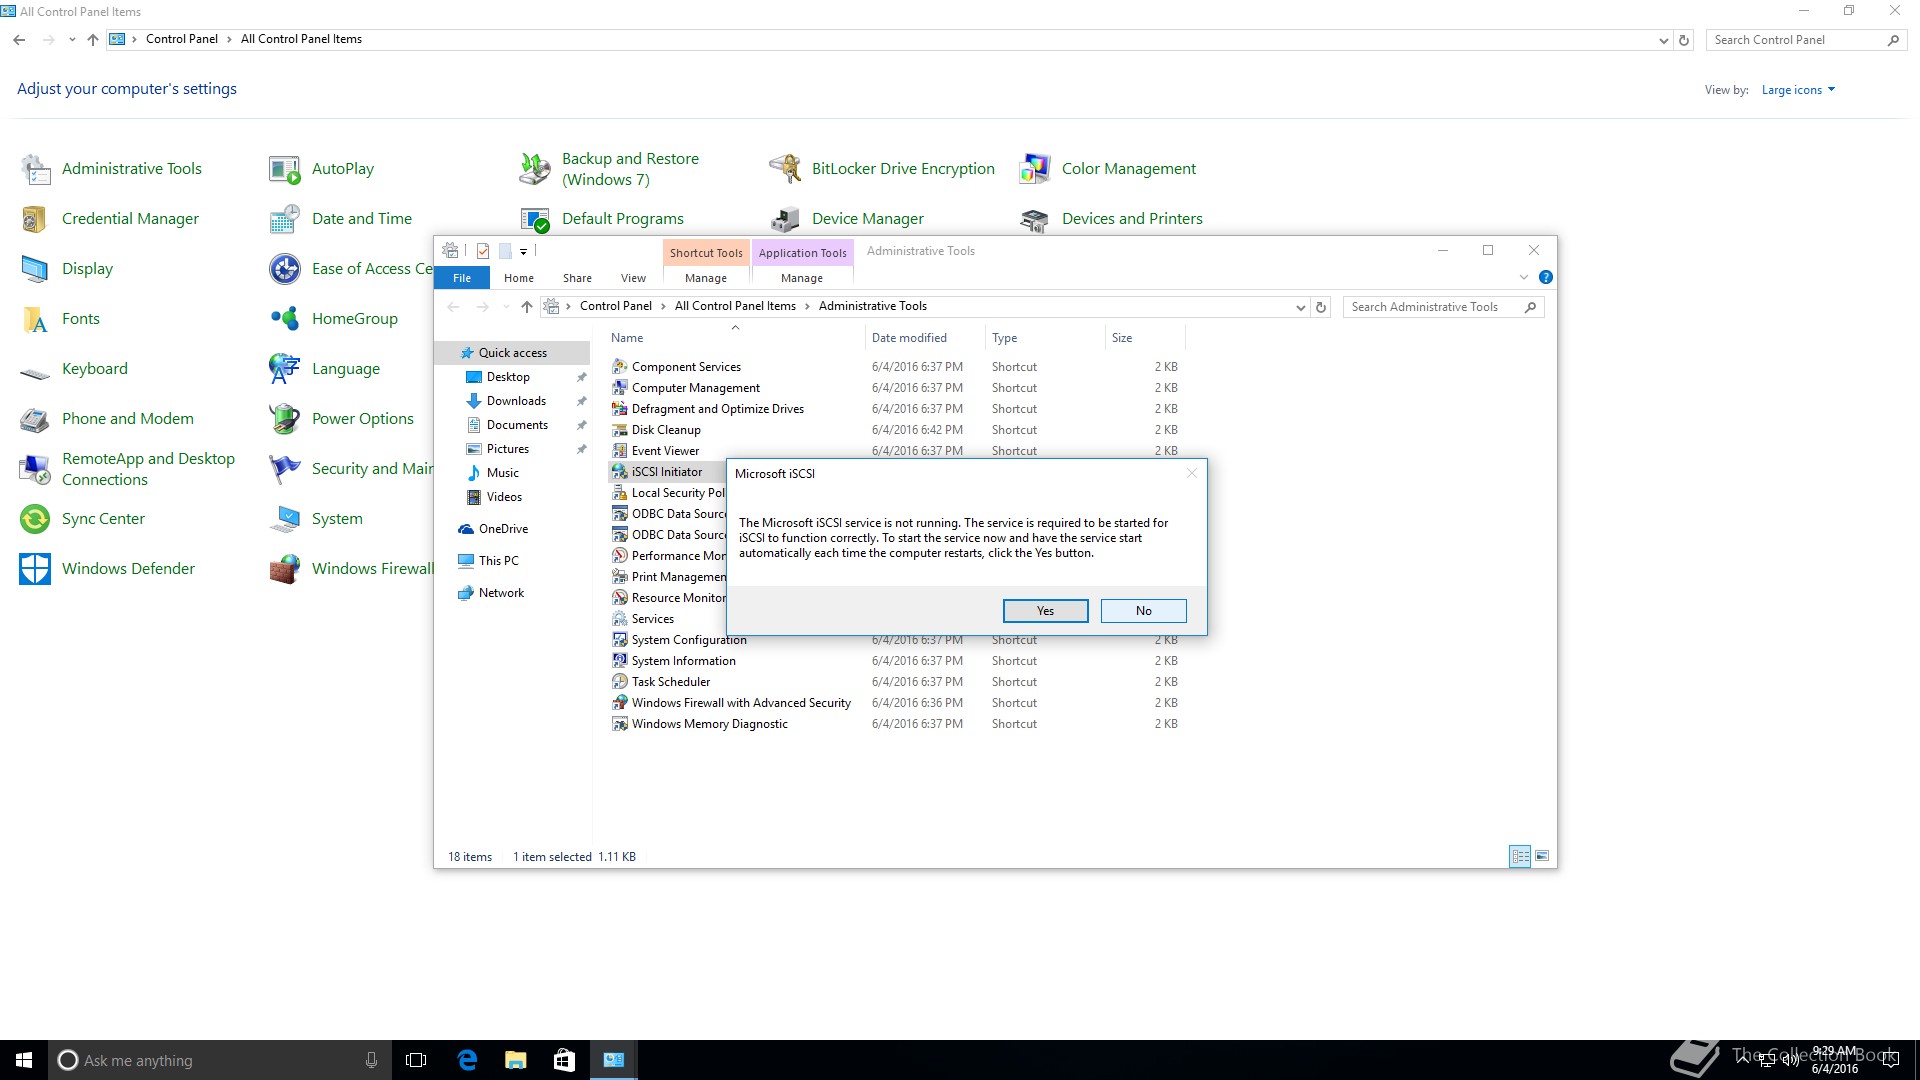Launch Microsoft Edge from taskbar
Viewport: 1920px width, 1080px height.
coord(467,1060)
